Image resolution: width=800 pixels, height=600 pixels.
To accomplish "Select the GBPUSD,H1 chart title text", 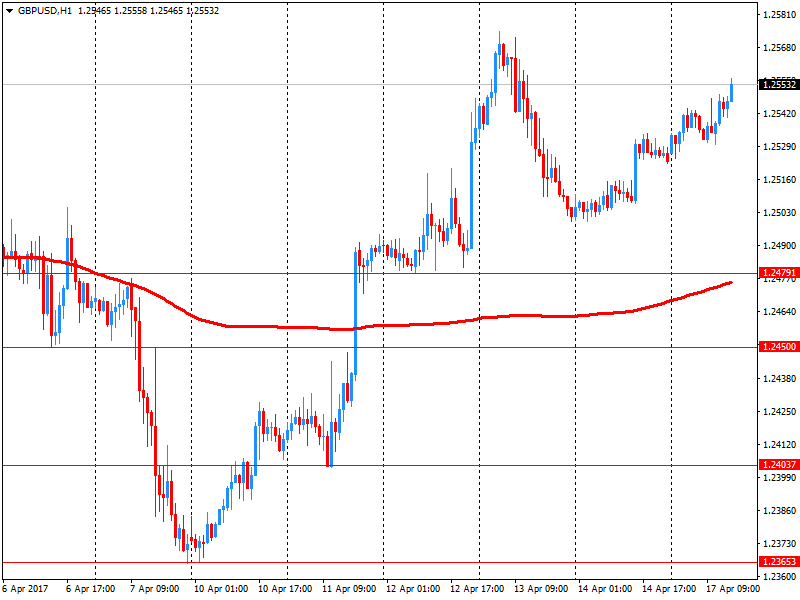I will click(45, 11).
